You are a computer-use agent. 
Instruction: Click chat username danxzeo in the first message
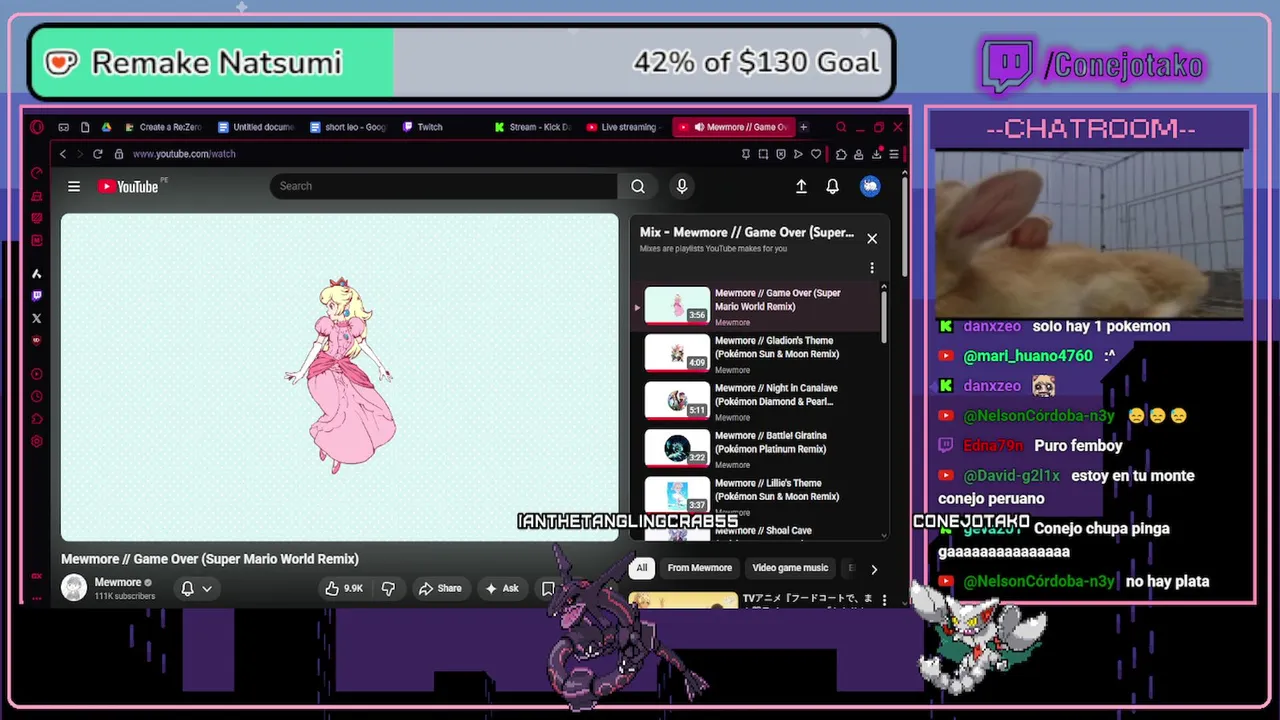click(x=992, y=326)
